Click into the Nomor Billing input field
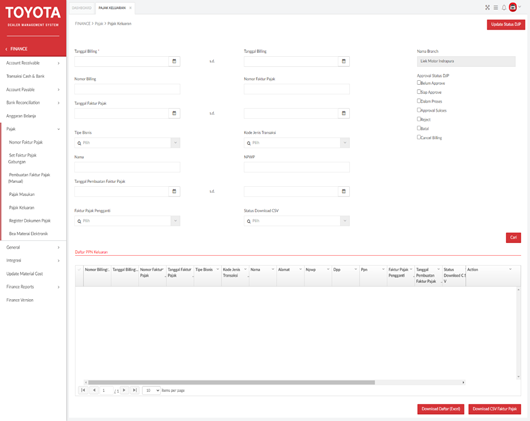This screenshot has width=530, height=421. coord(127,89)
